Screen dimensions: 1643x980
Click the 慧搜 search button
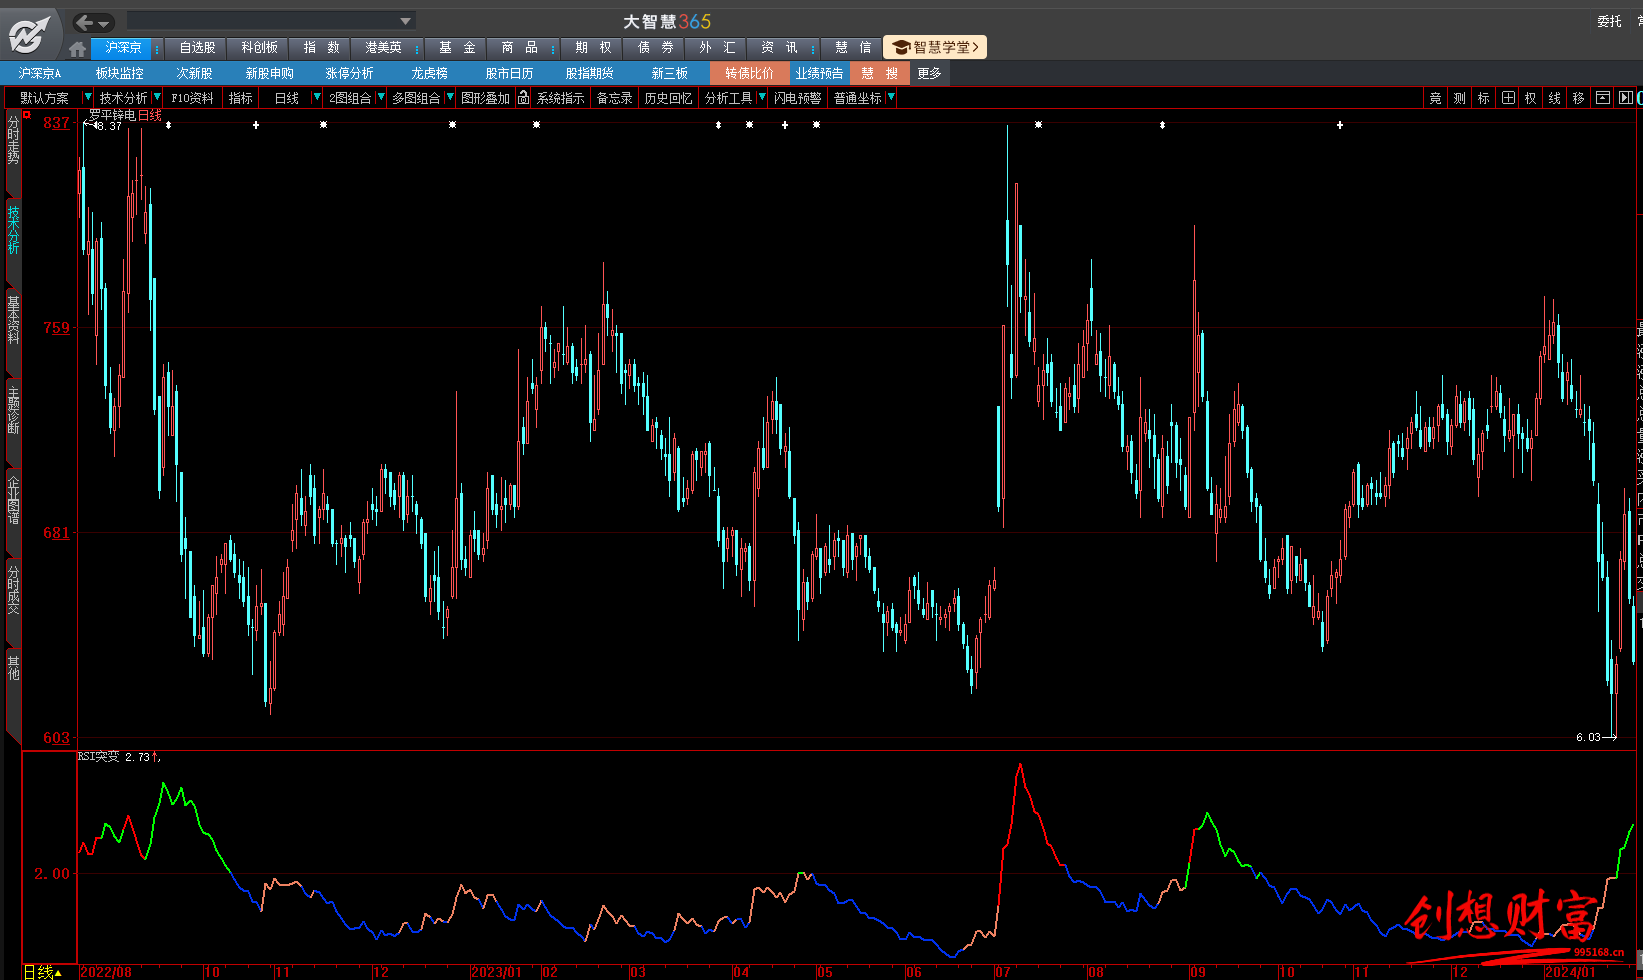point(879,73)
